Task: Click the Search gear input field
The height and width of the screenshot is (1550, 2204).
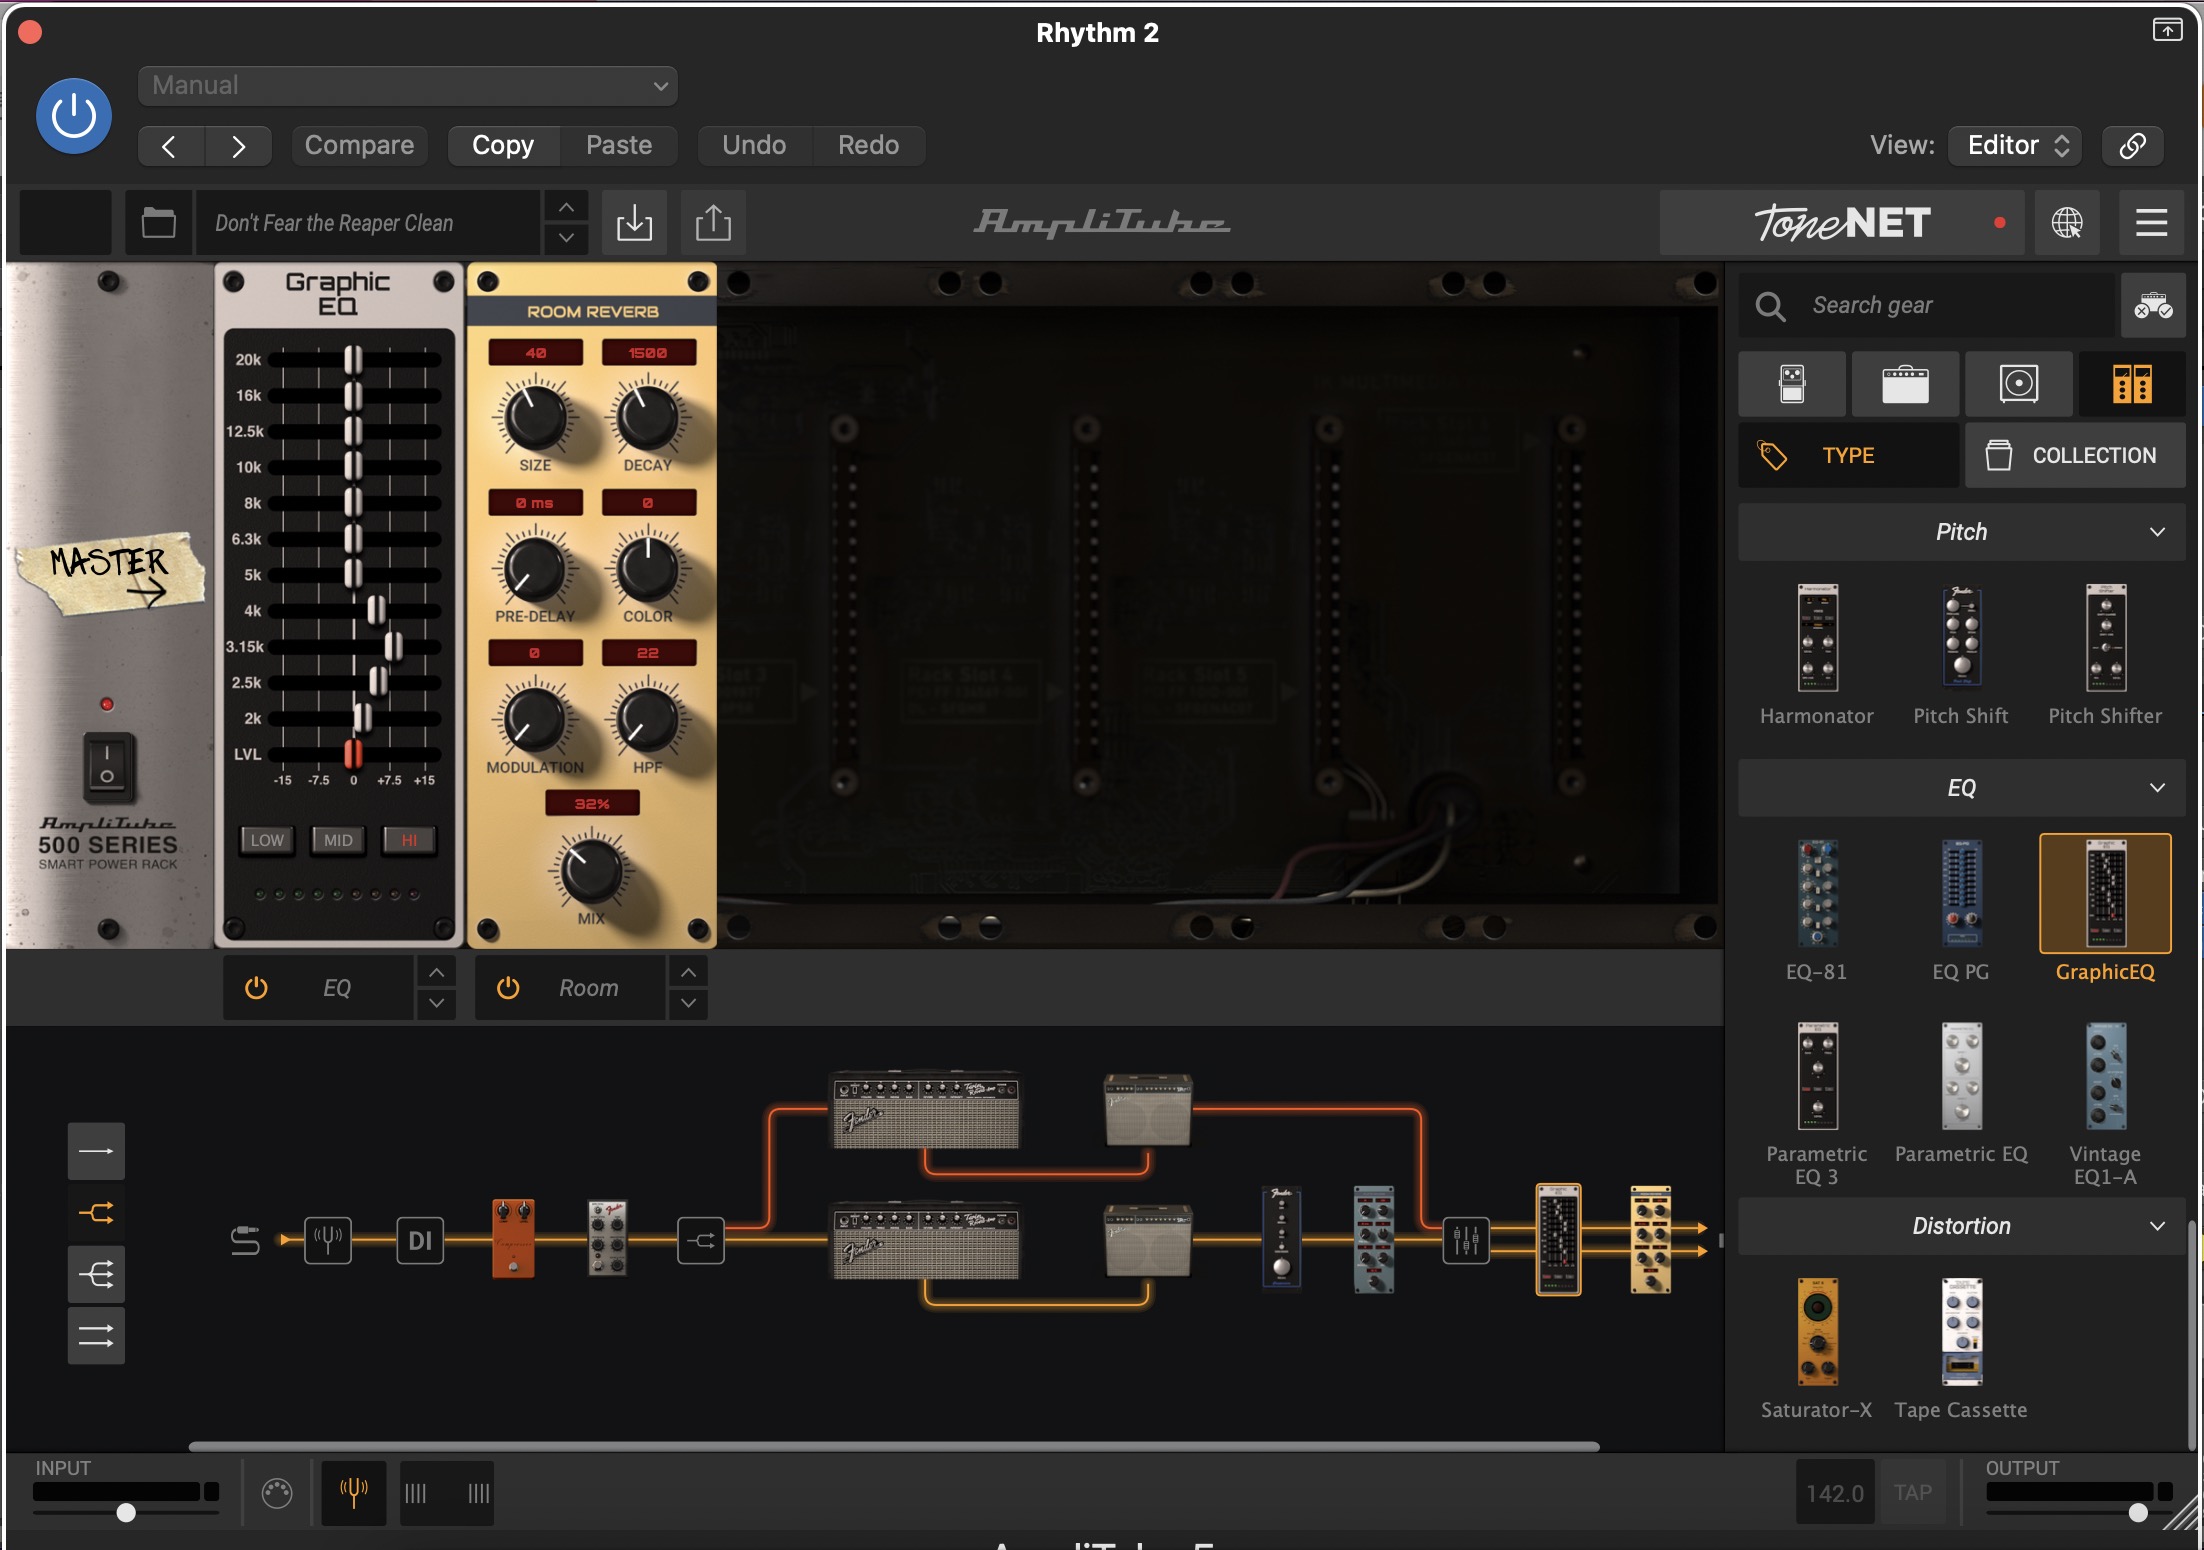Action: (1927, 305)
